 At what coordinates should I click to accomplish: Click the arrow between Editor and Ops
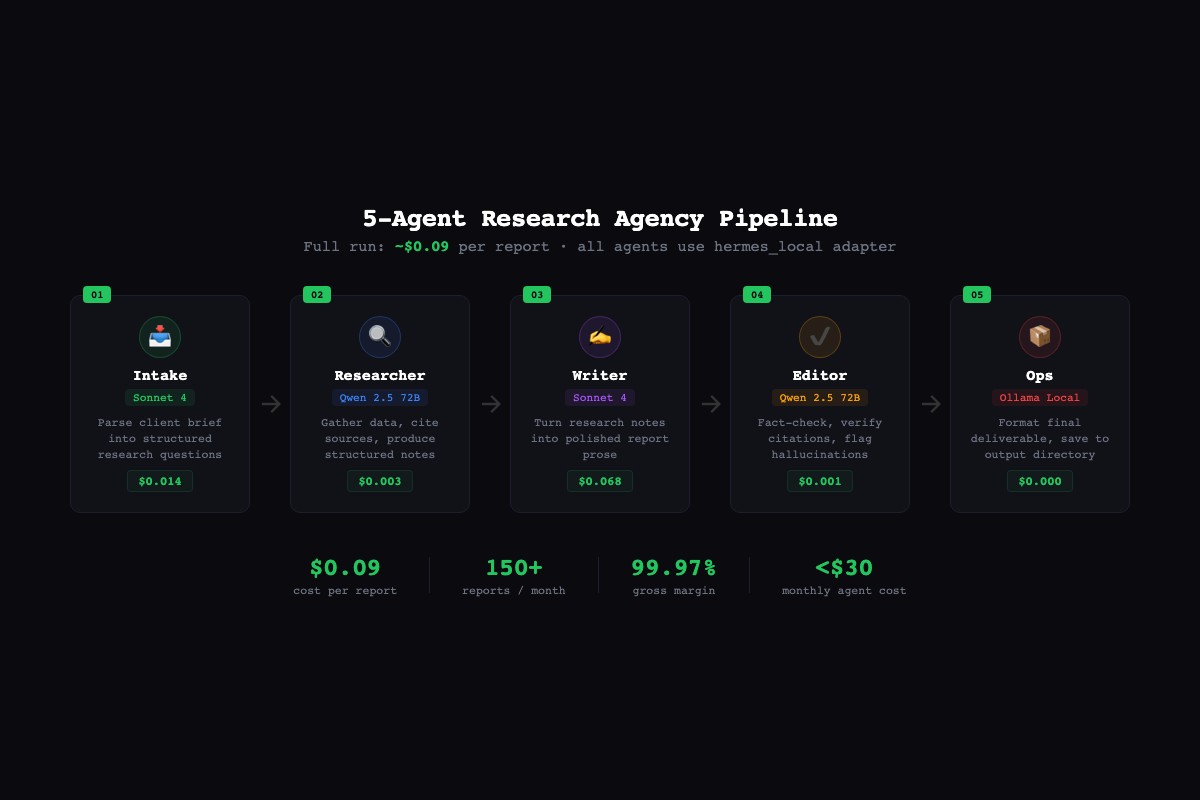click(x=930, y=404)
